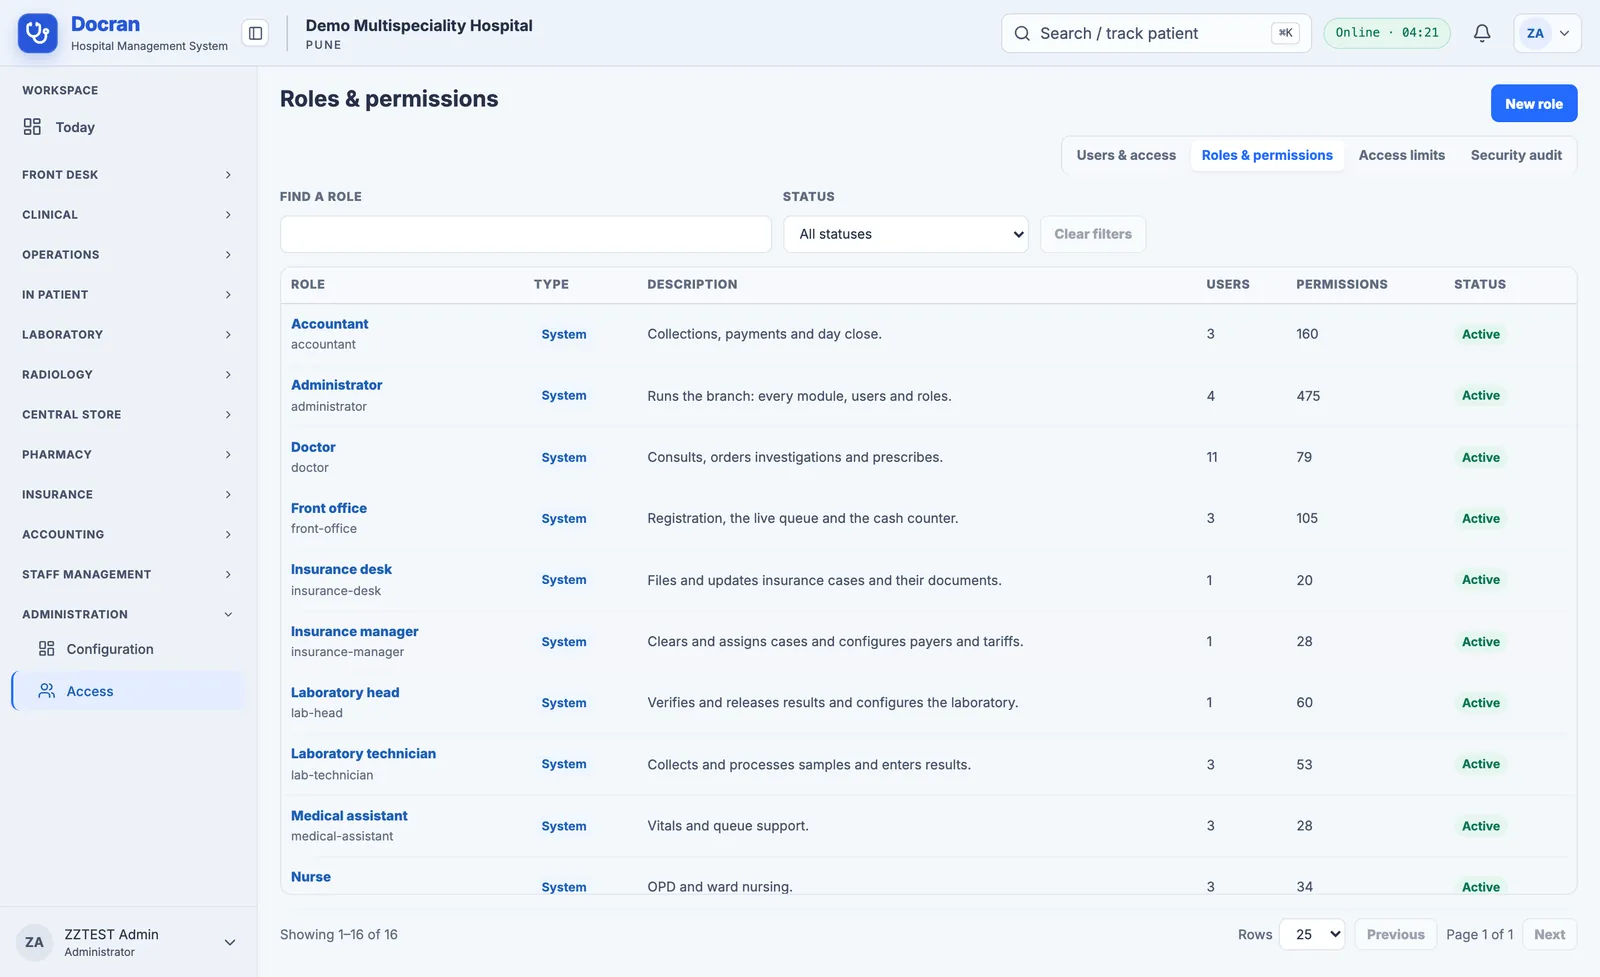Collapse the Administration section
The width and height of the screenshot is (1600, 977).
coord(128,615)
